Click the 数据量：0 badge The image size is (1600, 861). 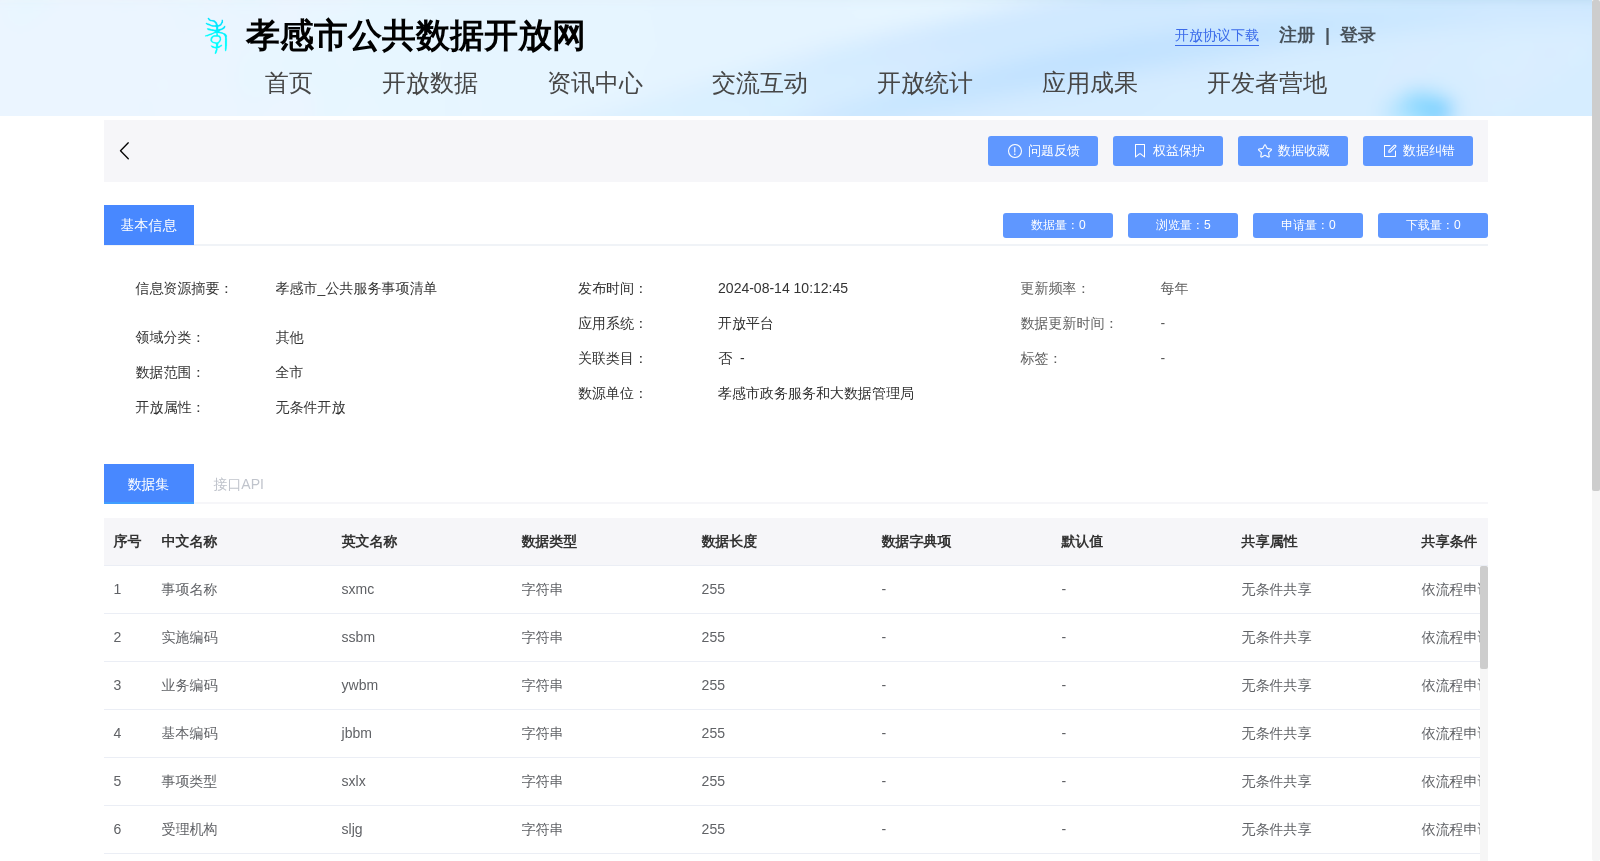point(1058,225)
